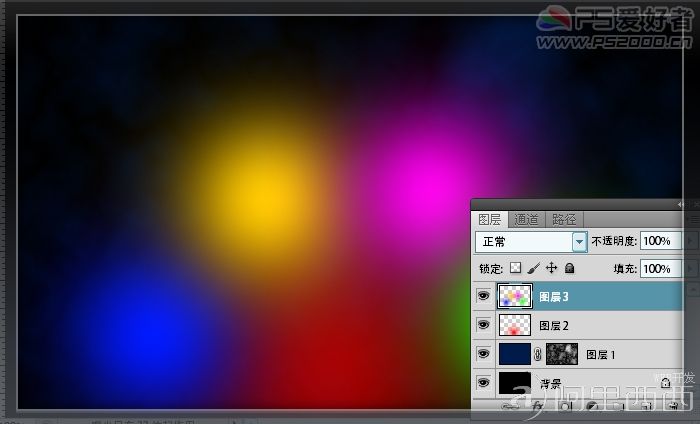Screen dimensions: 700x424
Task: Expand the 不透明度 opacity slider arrow
Action: click(x=690, y=241)
